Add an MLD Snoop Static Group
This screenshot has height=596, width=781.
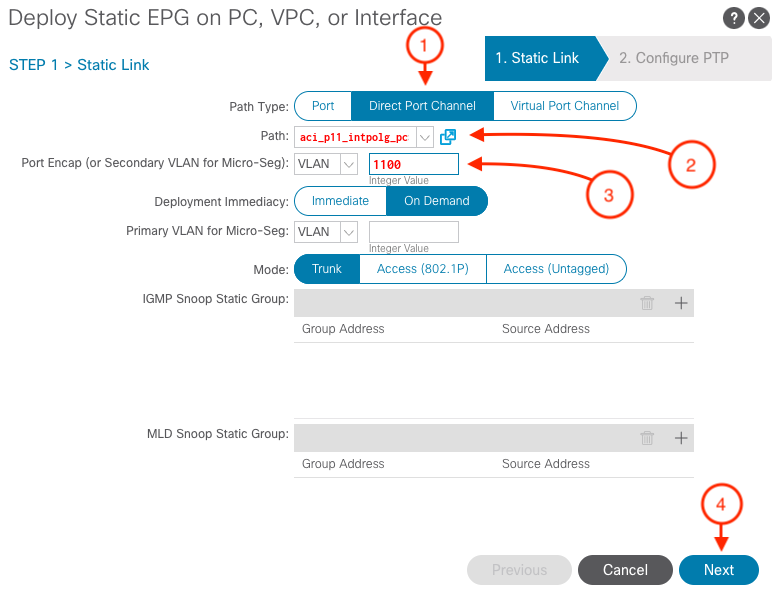681,437
